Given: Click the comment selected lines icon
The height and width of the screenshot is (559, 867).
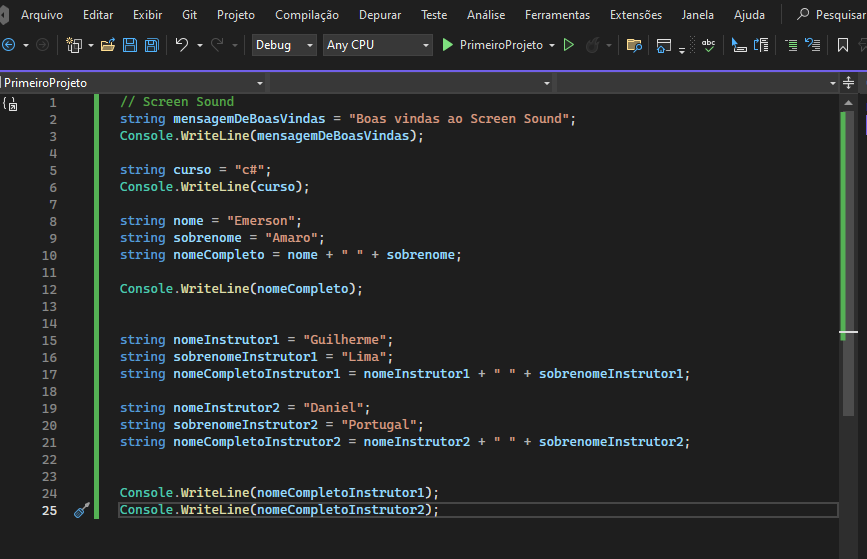Looking at the screenshot, I should click(791, 45).
